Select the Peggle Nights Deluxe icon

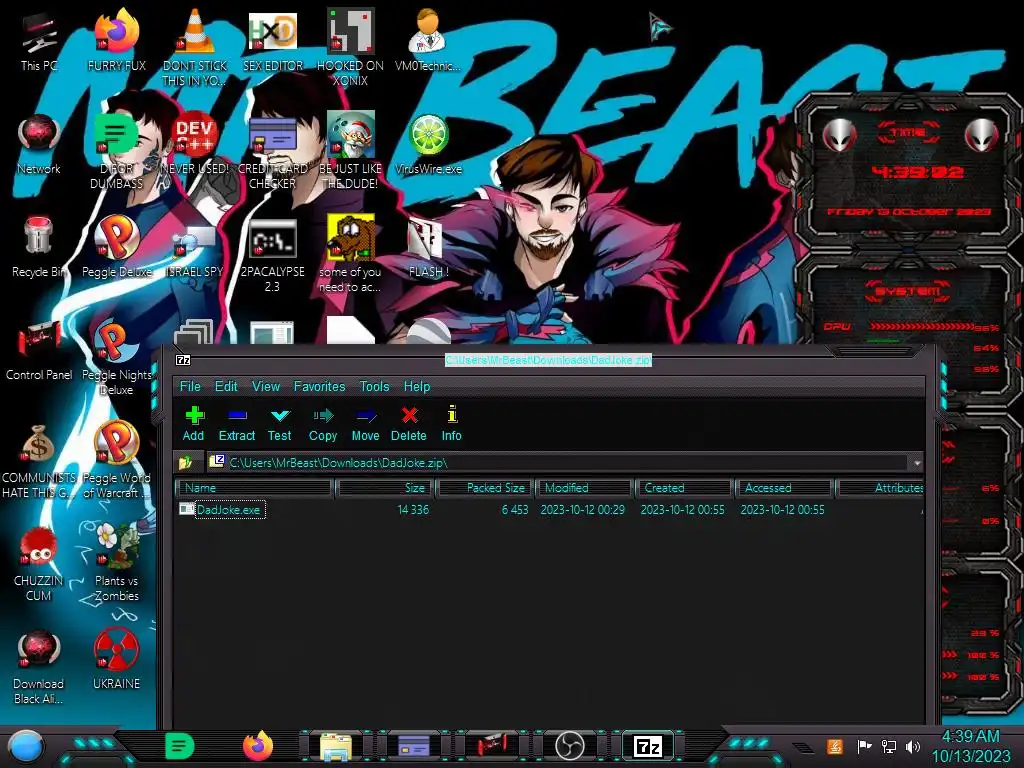(116, 357)
